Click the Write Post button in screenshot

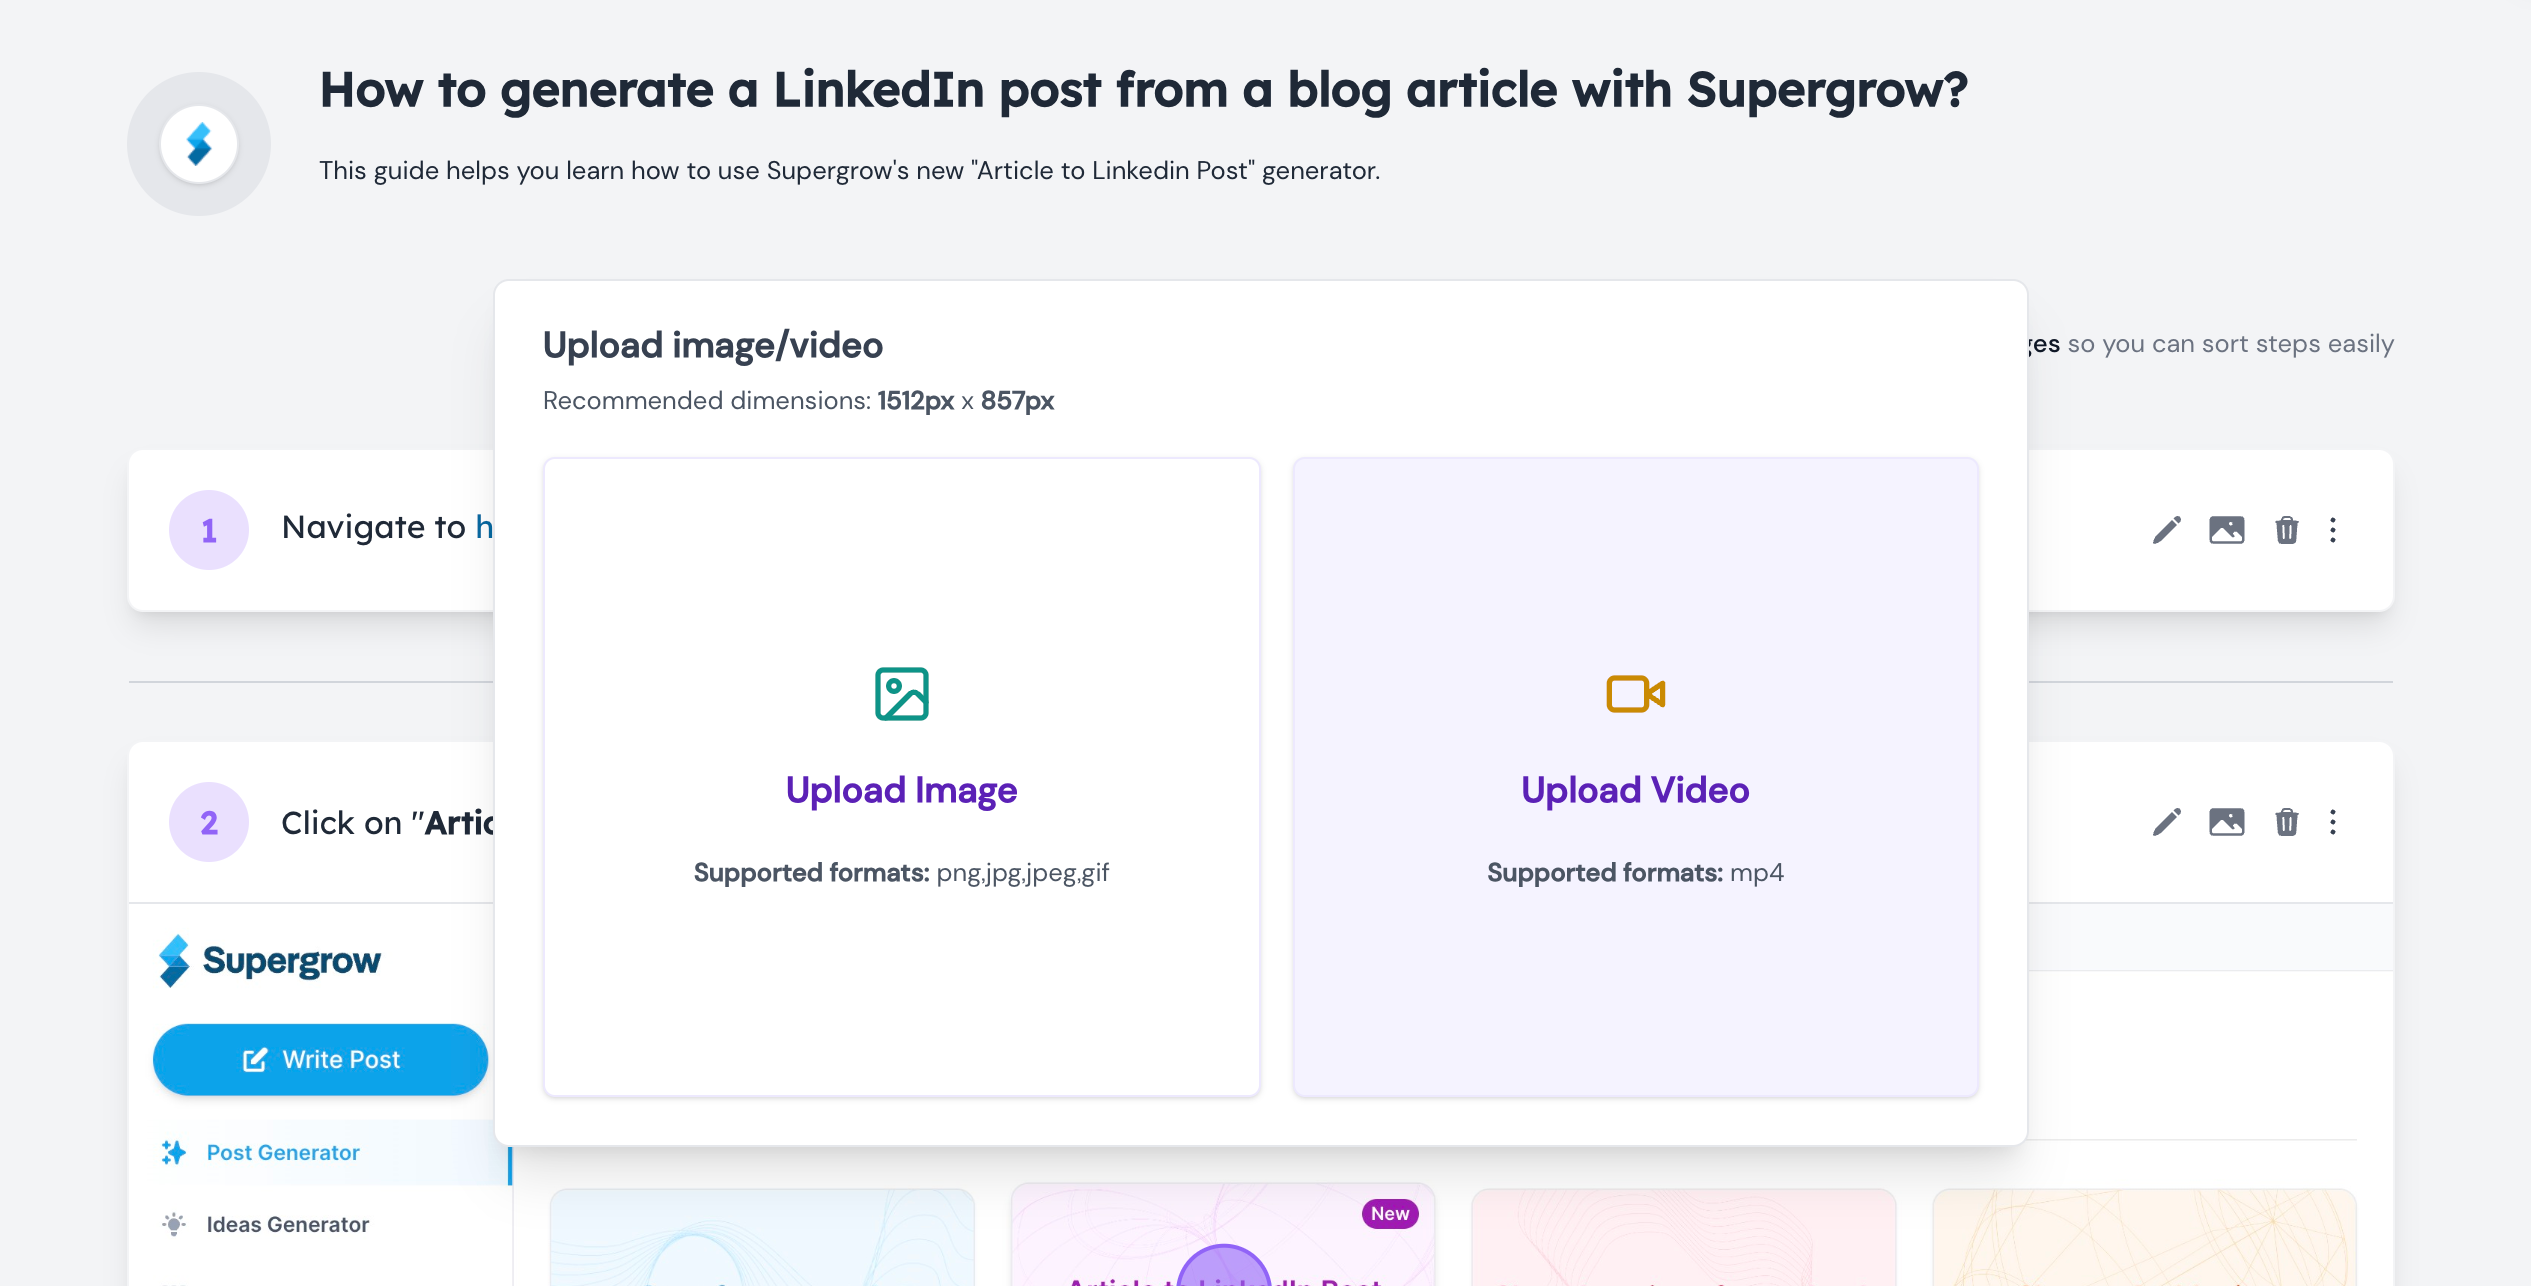(320, 1059)
